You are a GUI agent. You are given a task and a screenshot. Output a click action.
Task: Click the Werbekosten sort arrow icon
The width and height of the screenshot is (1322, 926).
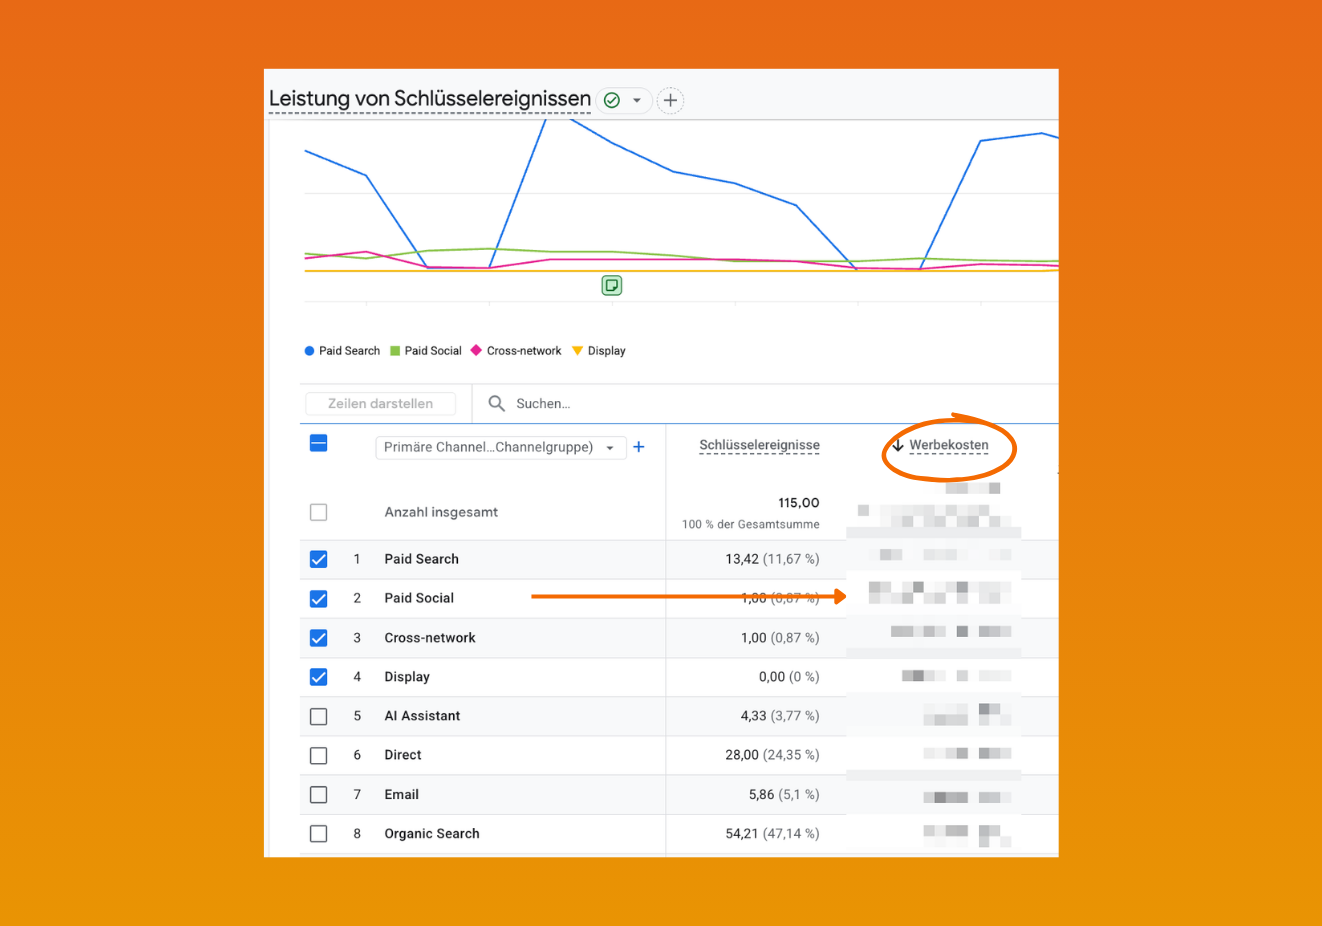898,446
